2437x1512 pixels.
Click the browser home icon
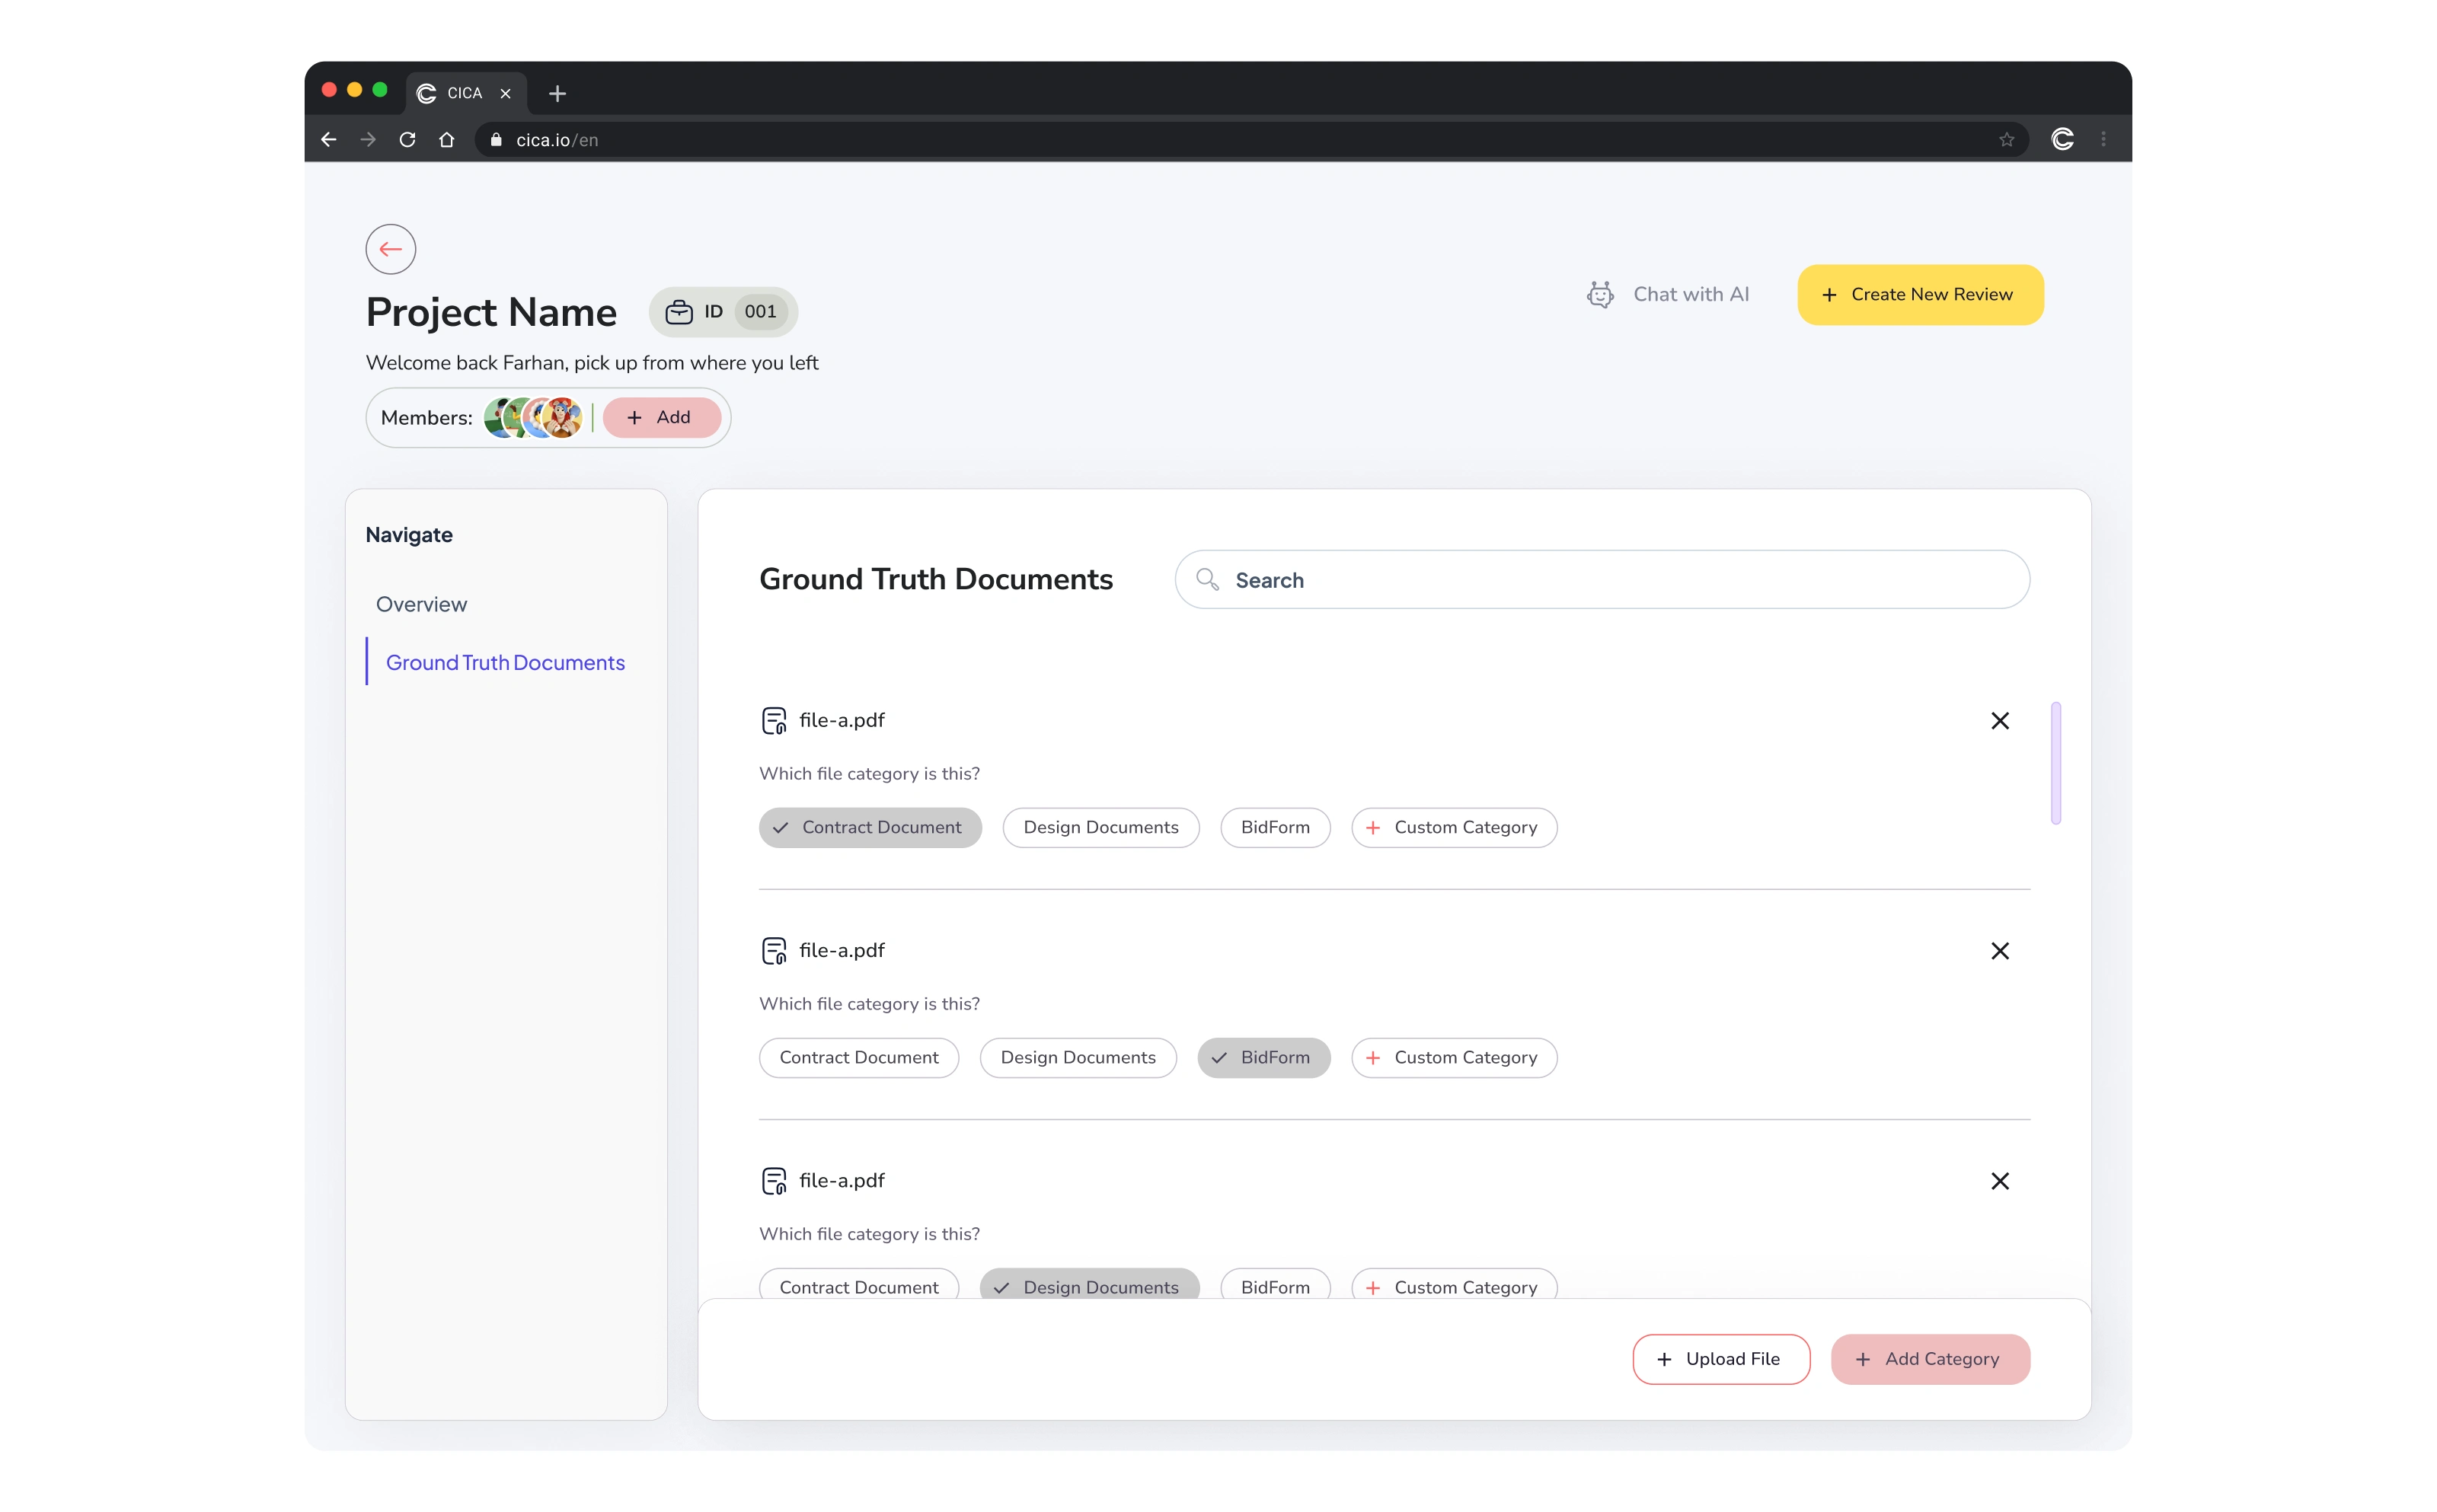coord(446,140)
